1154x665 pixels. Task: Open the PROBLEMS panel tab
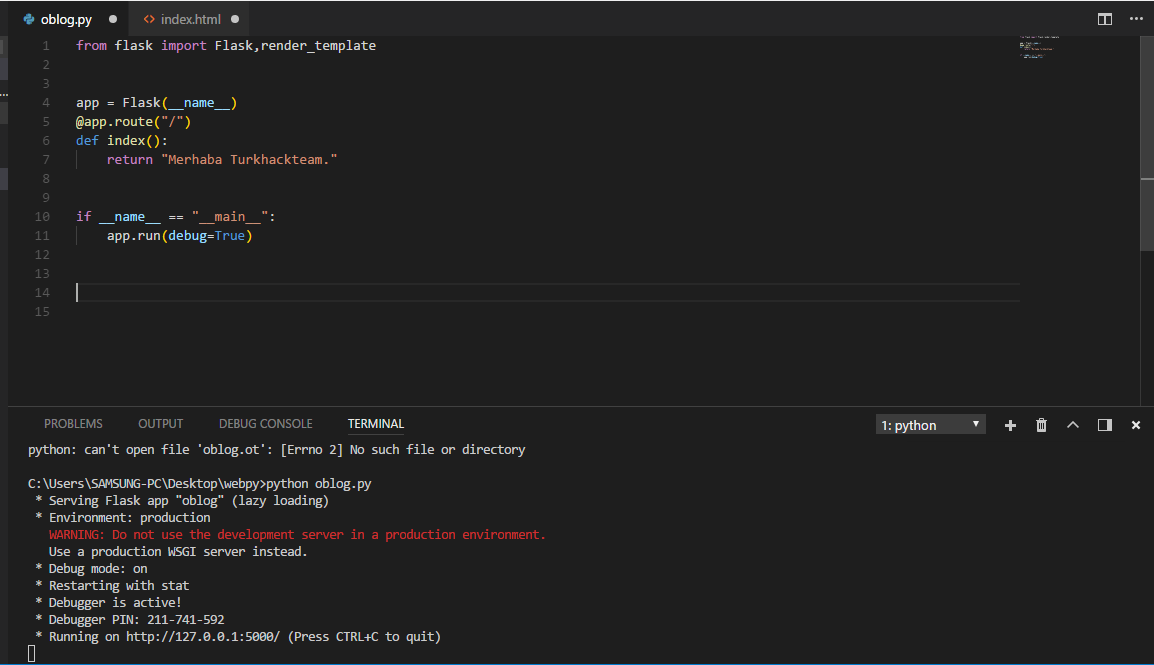[73, 424]
